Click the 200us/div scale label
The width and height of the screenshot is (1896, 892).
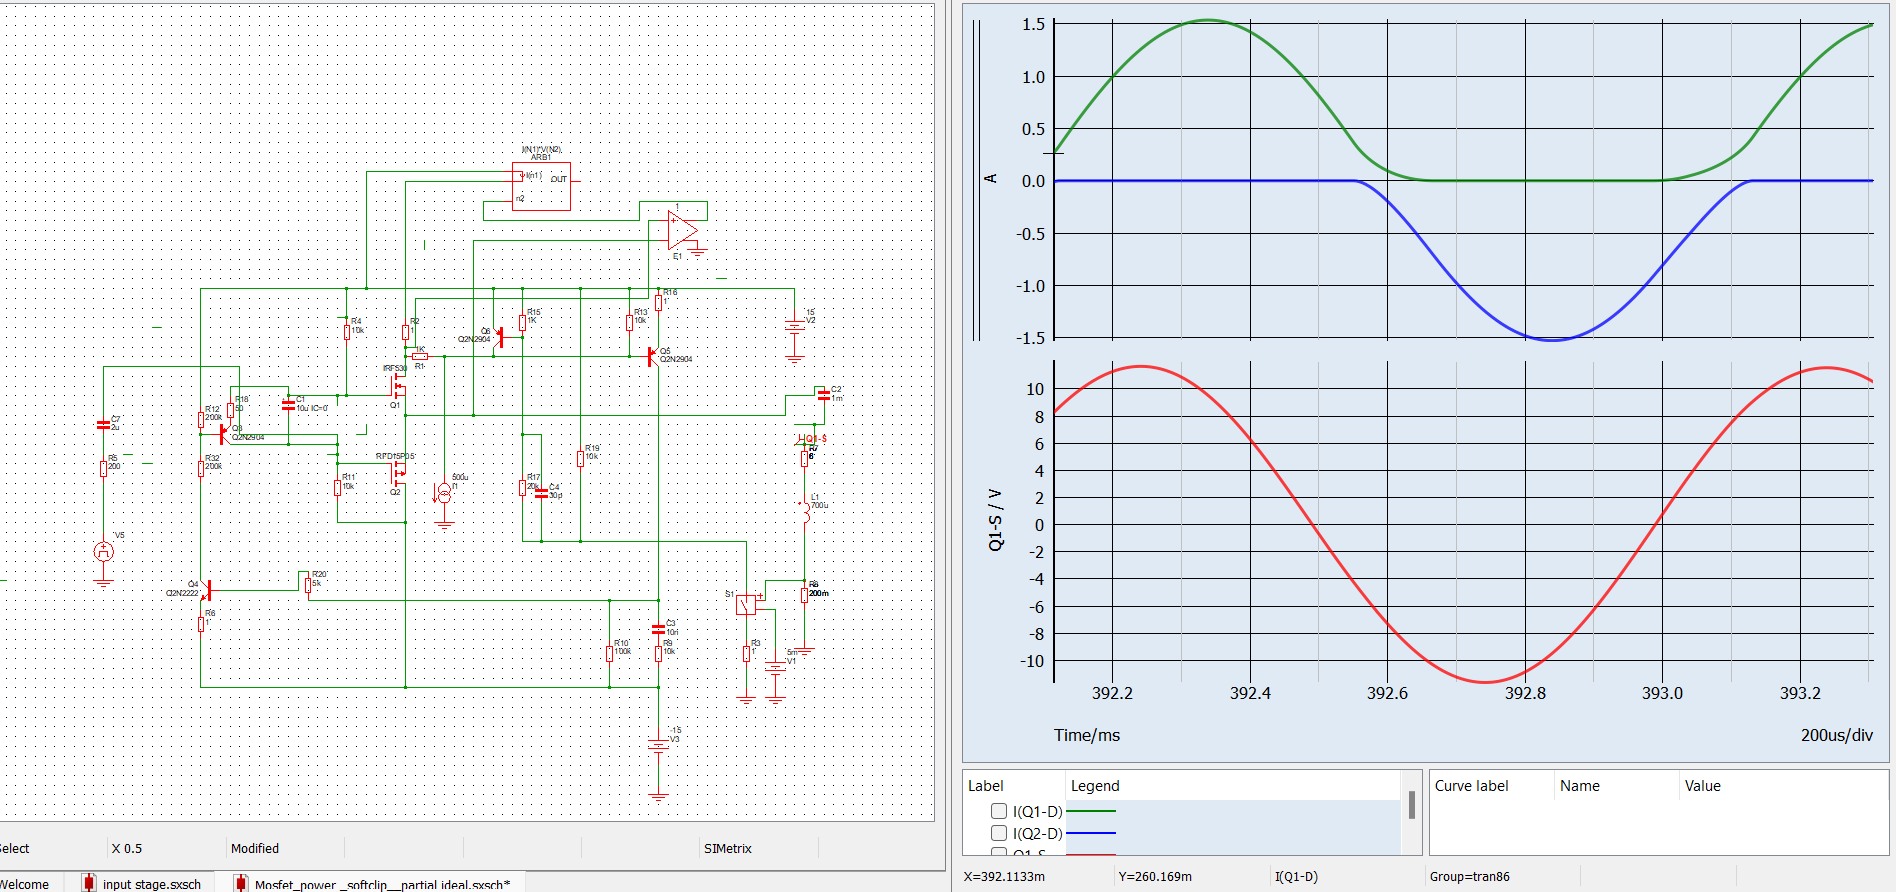[x=1837, y=735]
